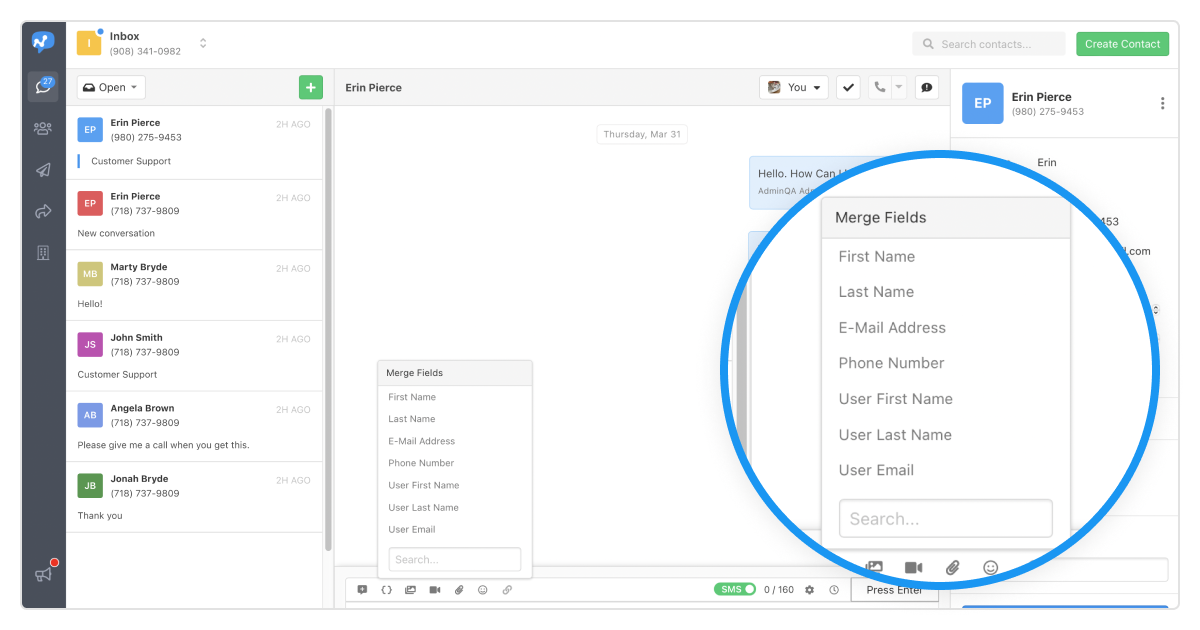1200x630 pixels.
Task: Click the curly braces merge fields icon
Action: point(386,590)
